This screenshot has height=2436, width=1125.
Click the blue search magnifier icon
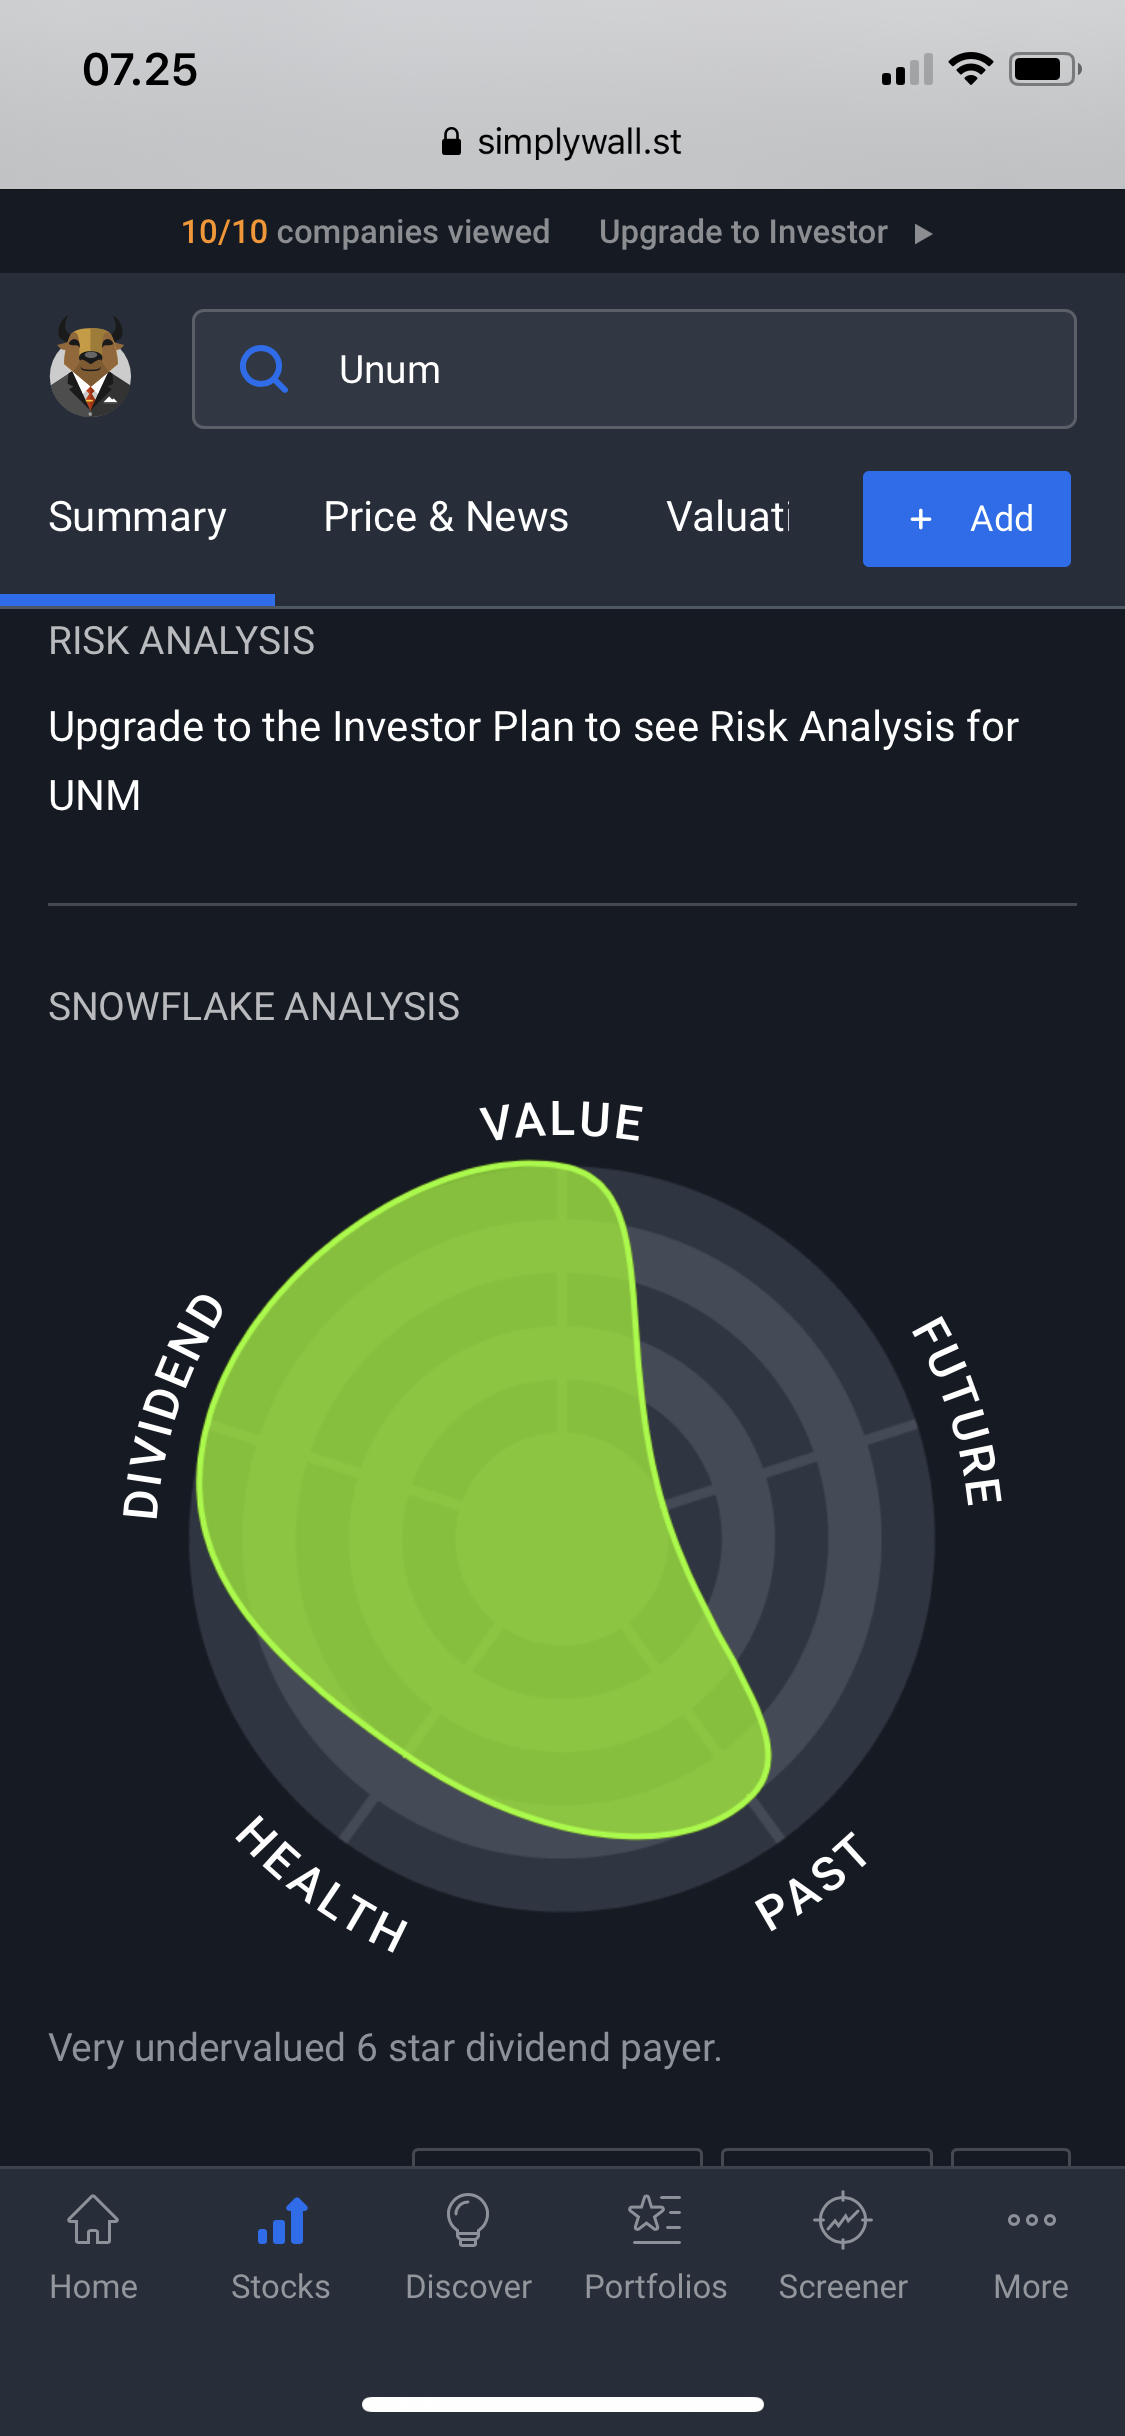click(x=264, y=370)
